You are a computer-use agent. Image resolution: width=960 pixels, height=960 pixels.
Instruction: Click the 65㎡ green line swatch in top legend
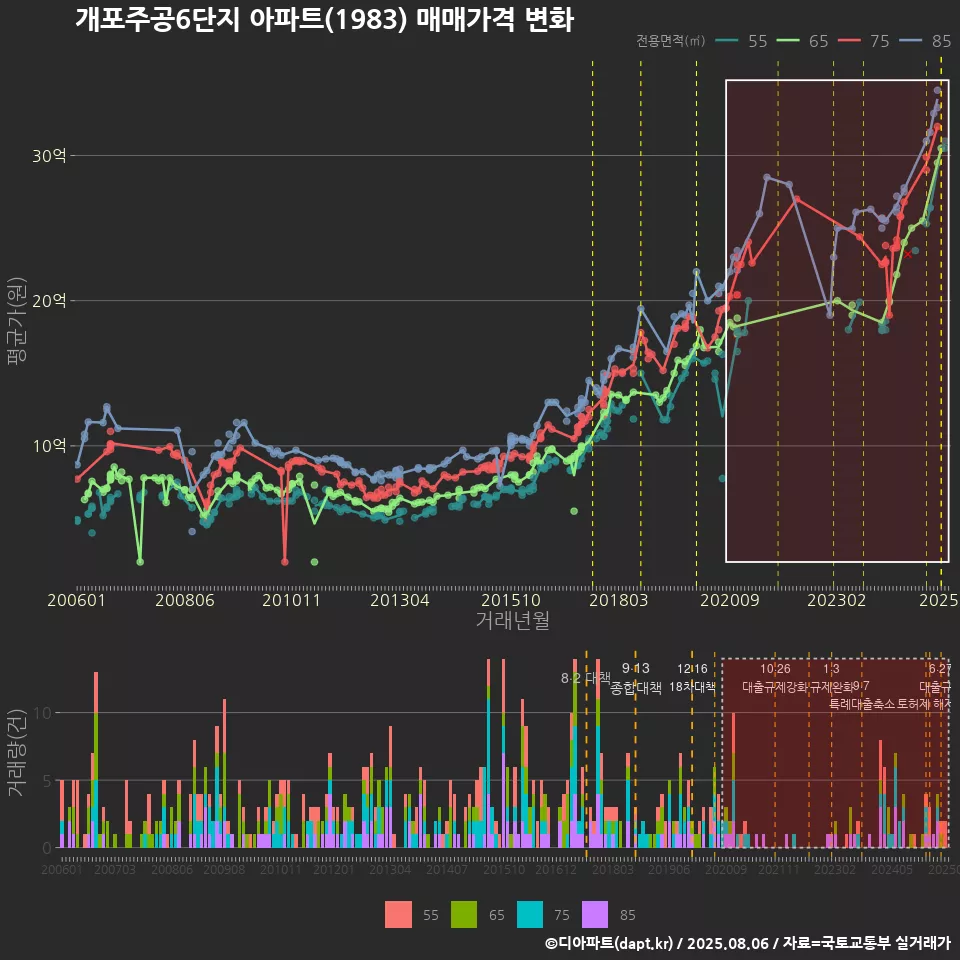tap(788, 41)
